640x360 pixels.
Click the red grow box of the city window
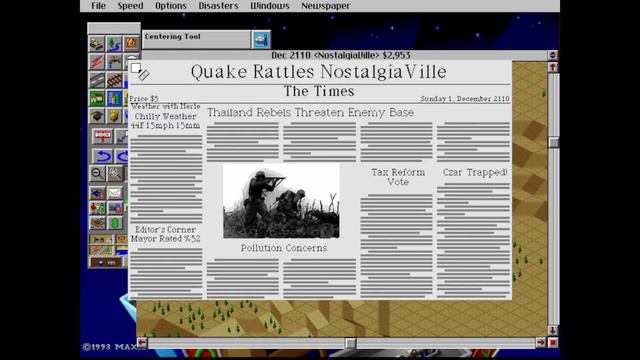(553, 343)
